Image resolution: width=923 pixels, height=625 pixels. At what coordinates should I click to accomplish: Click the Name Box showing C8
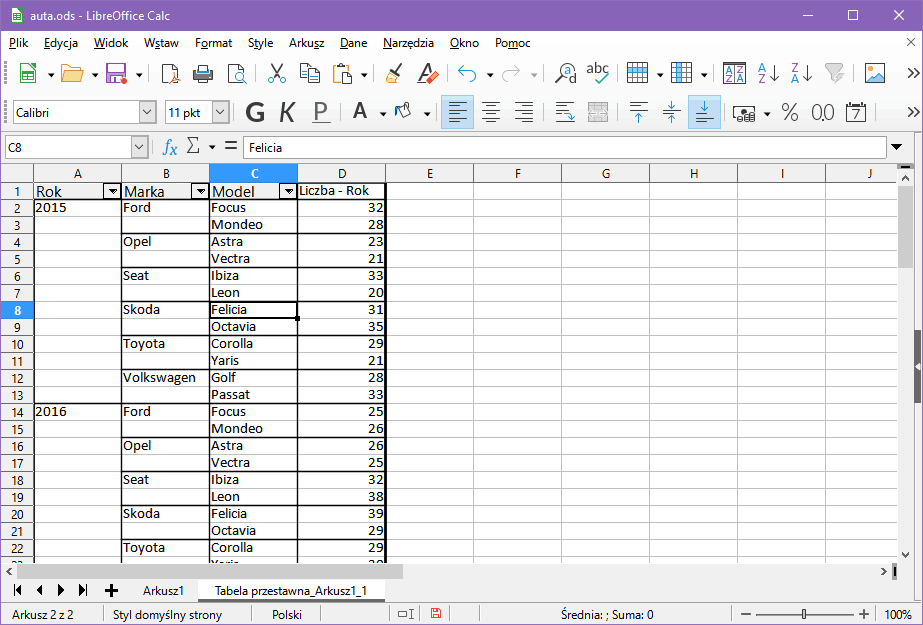[68, 148]
